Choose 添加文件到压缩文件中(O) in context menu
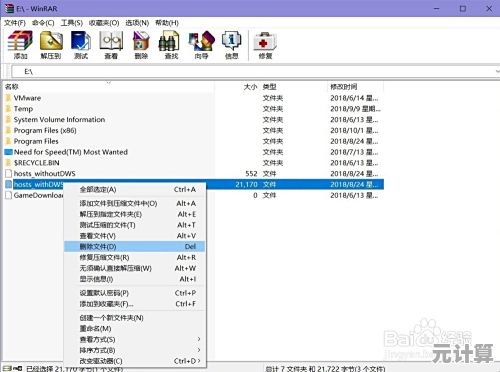This screenshot has width=500, height=372. pos(135,203)
